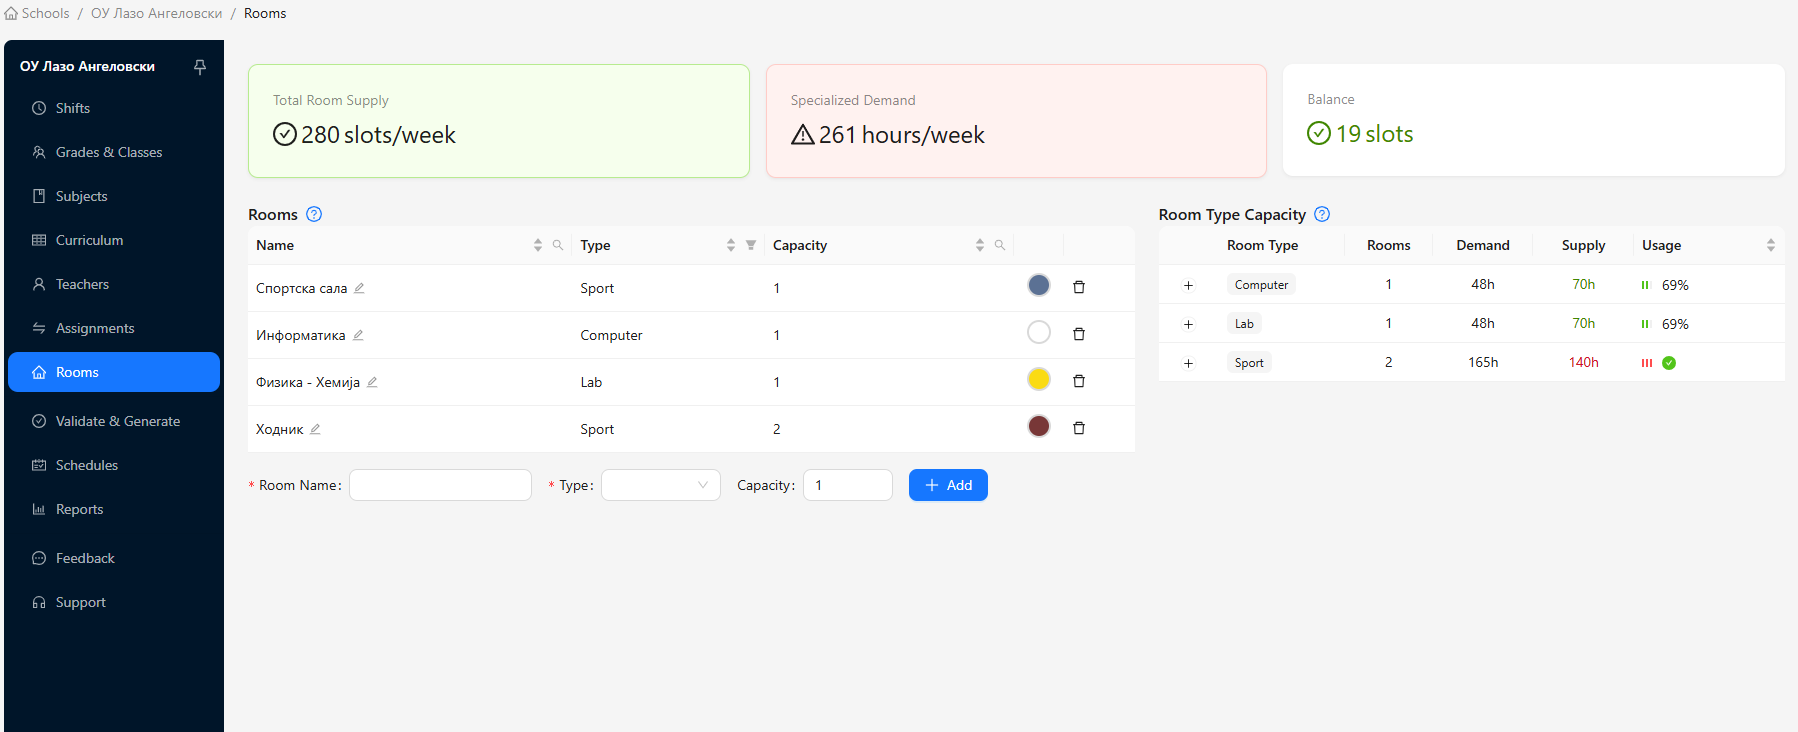This screenshot has width=1798, height=732.
Task: Open the Feedback page
Action: (x=114, y=558)
